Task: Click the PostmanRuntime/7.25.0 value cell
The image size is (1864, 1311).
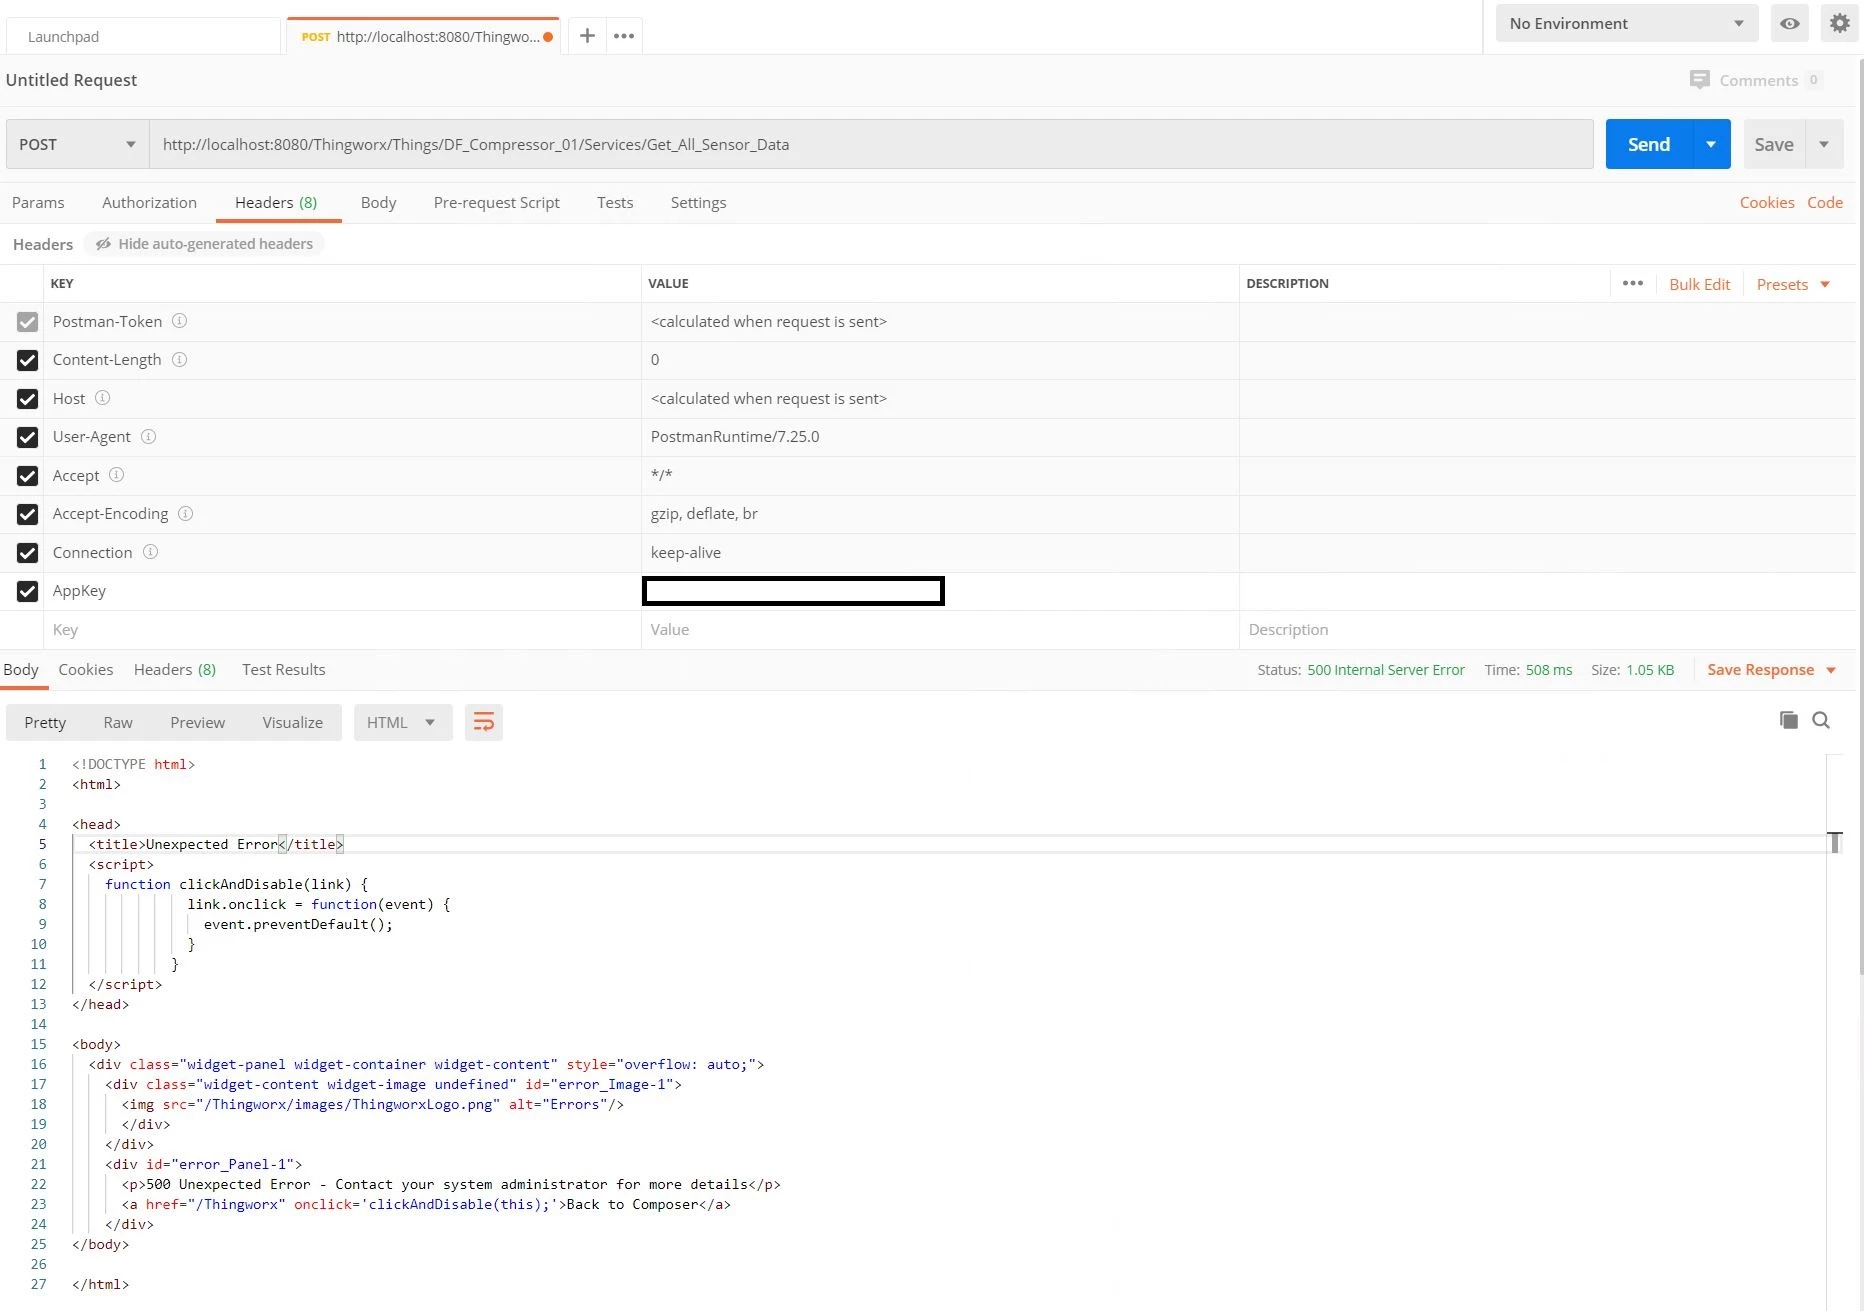Action: coord(940,437)
